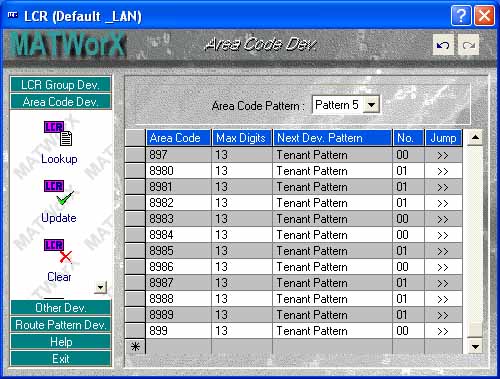Click the Jump column header
The height and width of the screenshot is (379, 500).
point(444,138)
